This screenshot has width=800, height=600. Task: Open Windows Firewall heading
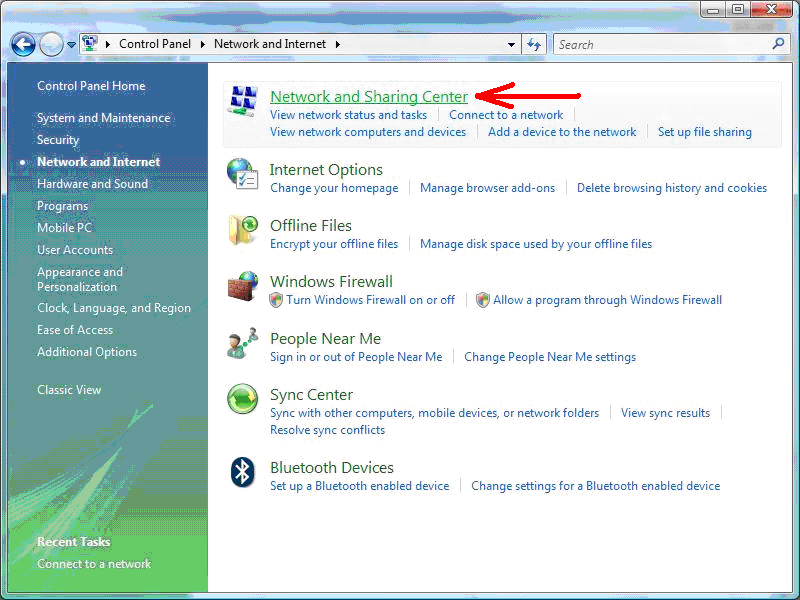pos(331,282)
